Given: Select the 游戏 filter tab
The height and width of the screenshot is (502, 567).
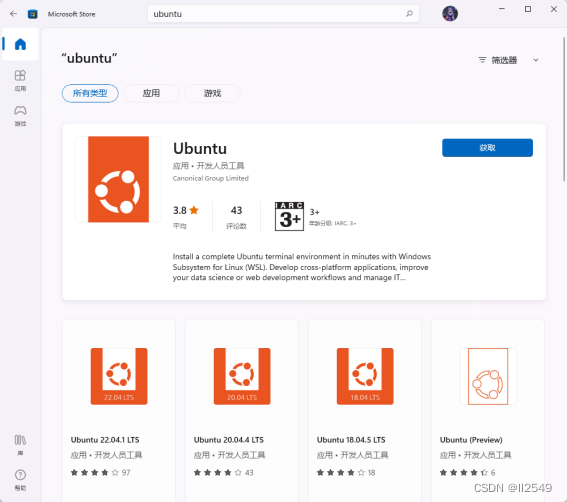Looking at the screenshot, I should pyautogui.click(x=212, y=93).
